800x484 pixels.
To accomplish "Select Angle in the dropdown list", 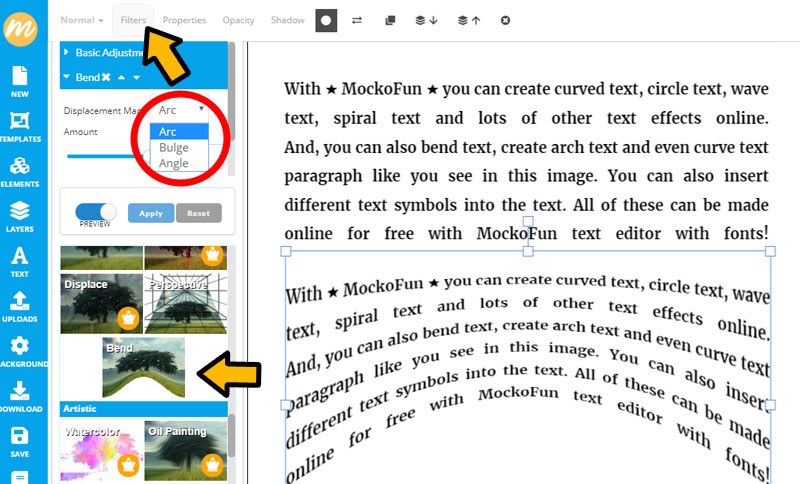I will (180, 163).
